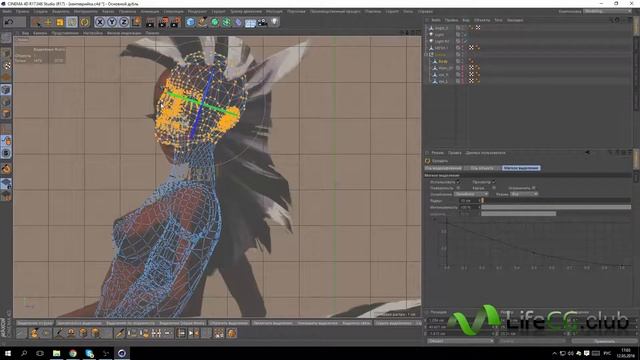Open Render Settings clapperboard icon
This screenshot has width=640, height=360.
point(175,22)
